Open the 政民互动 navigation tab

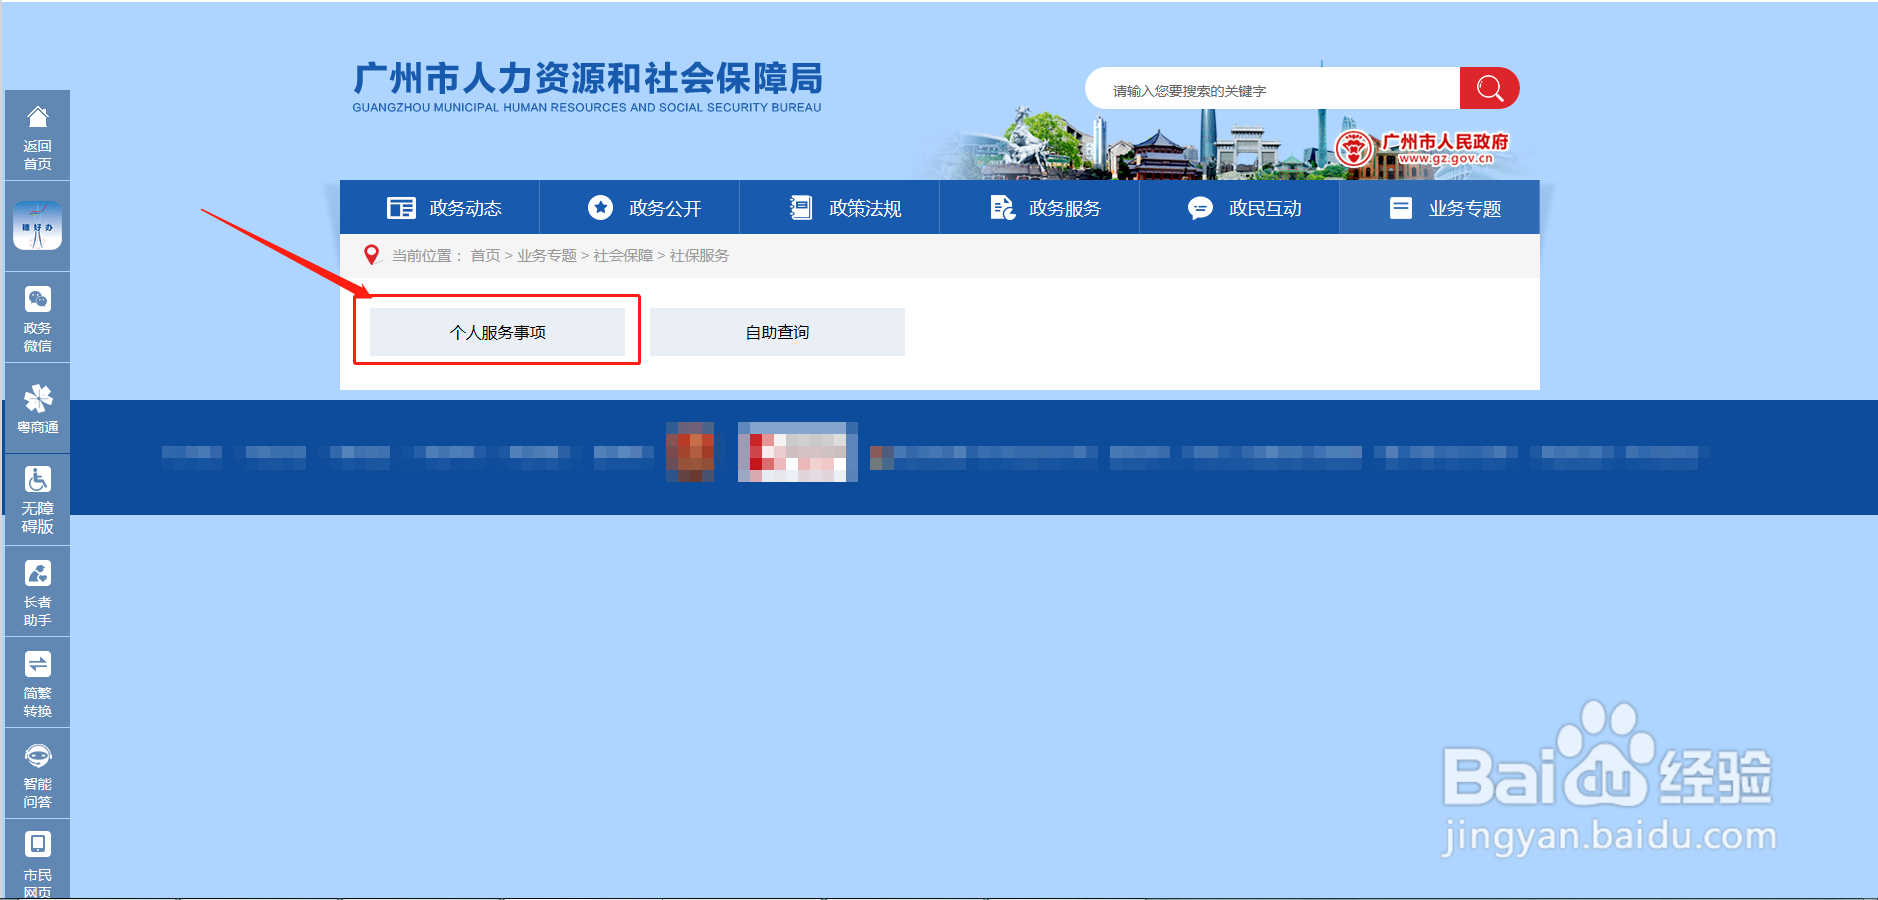(x=1240, y=208)
